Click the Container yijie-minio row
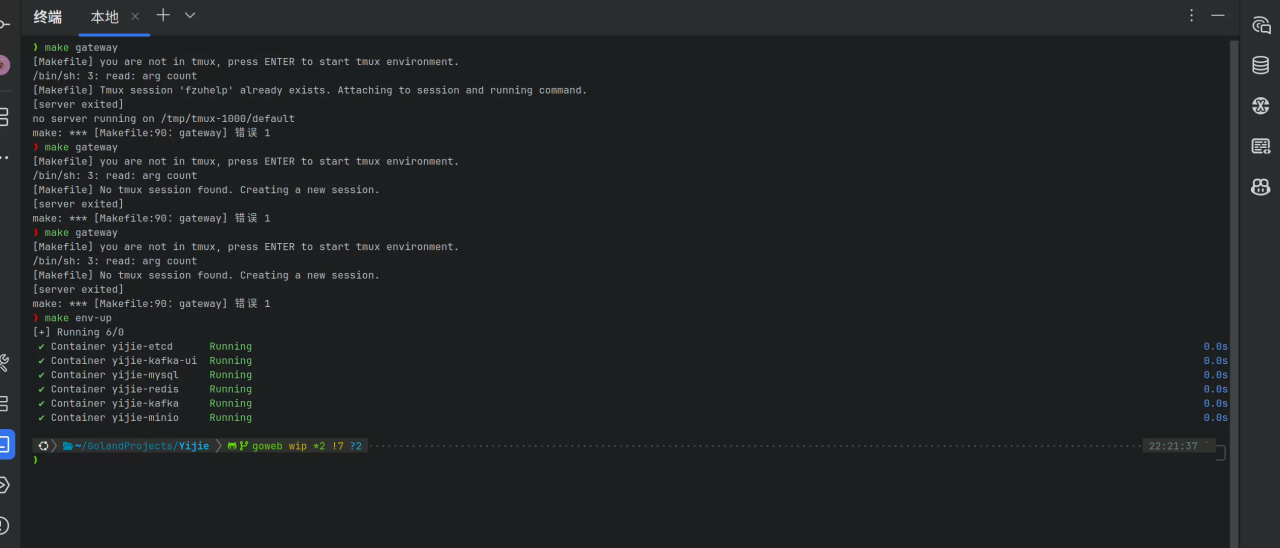 (x=145, y=418)
